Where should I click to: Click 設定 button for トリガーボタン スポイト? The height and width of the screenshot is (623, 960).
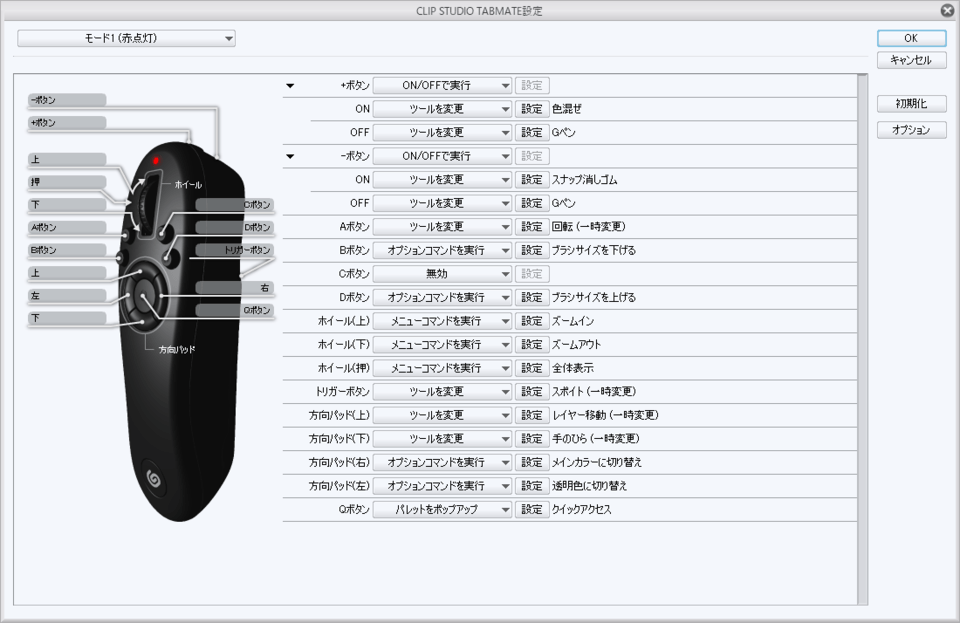[531, 392]
